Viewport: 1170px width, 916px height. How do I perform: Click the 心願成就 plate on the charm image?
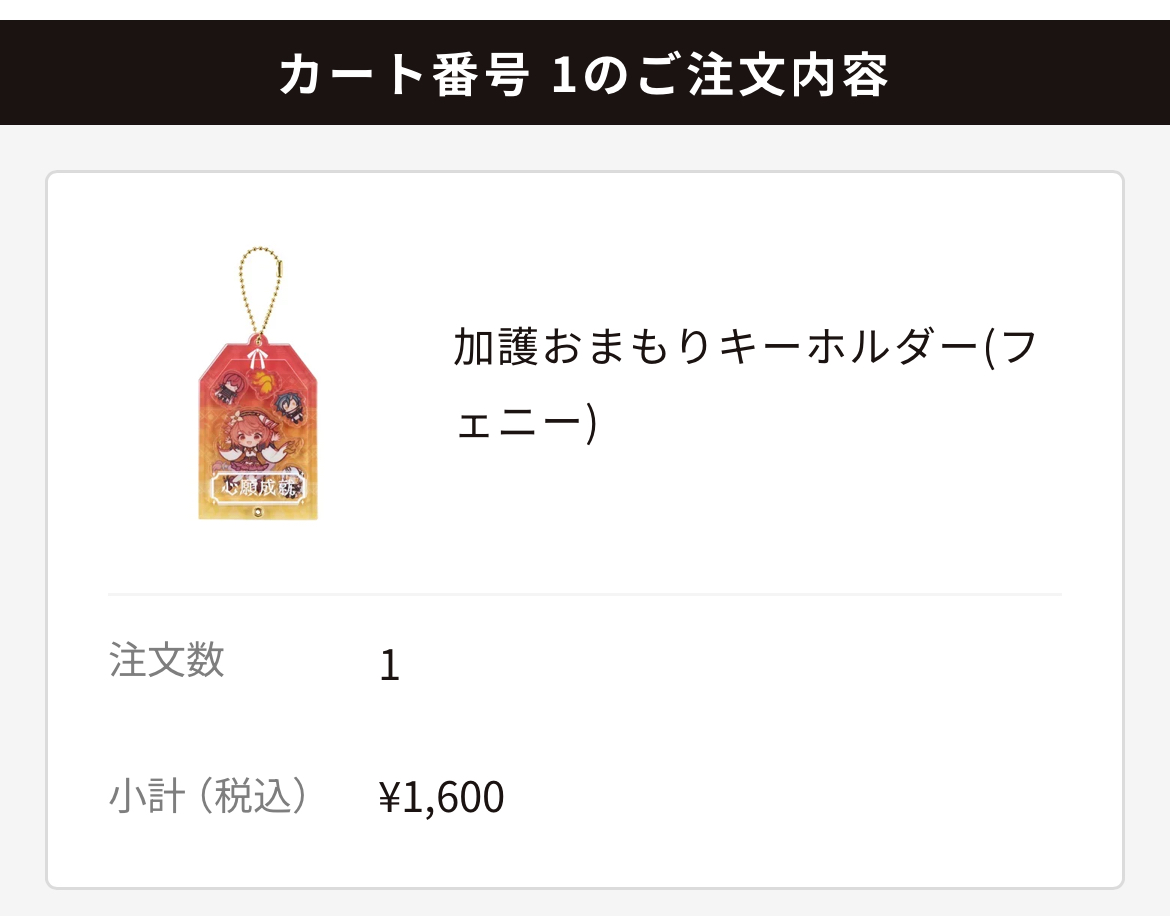[258, 490]
